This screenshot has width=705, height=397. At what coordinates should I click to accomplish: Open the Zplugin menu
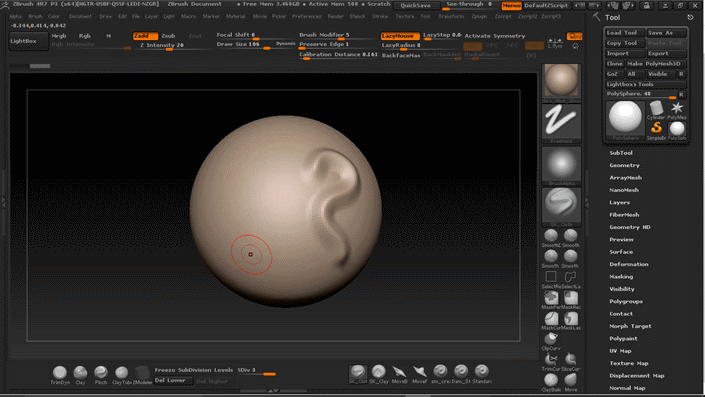(x=479, y=16)
